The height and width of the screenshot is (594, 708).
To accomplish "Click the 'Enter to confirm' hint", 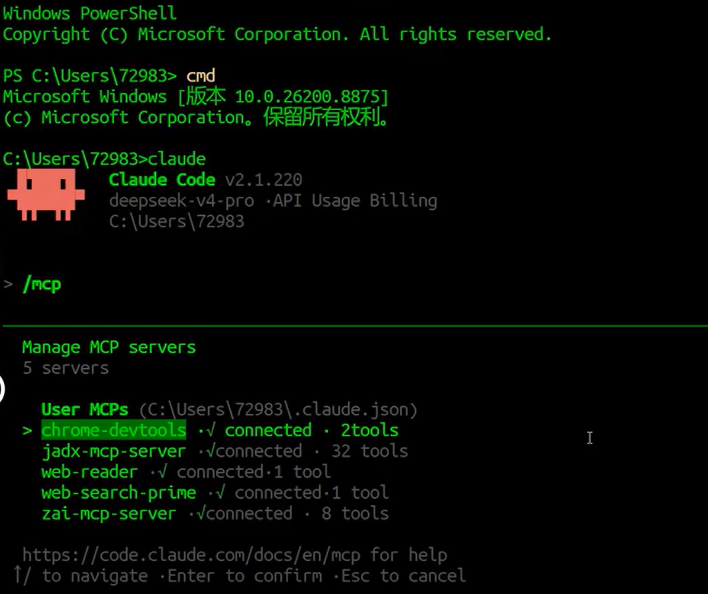I will (245, 576).
